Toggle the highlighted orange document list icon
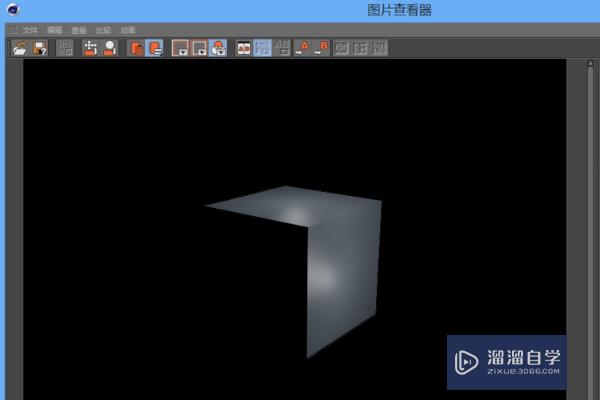This screenshot has width=600, height=400. 155,48
